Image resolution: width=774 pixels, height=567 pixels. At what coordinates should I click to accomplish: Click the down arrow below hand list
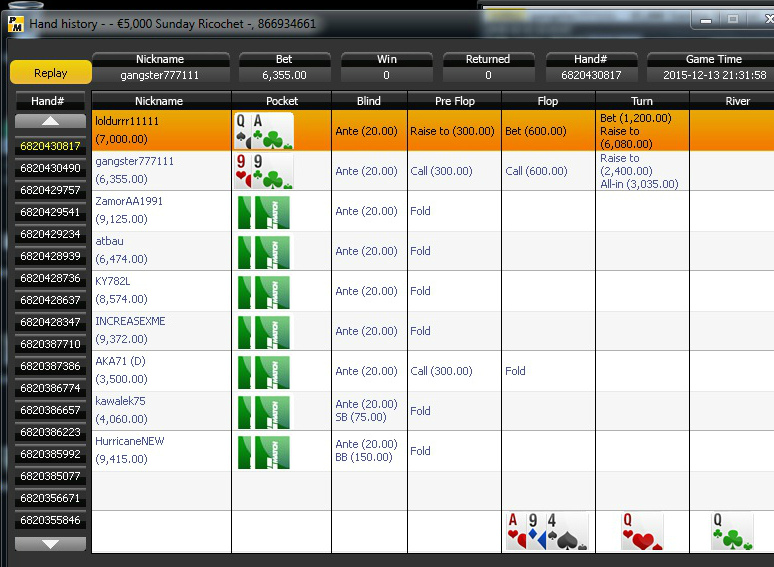pos(50,544)
